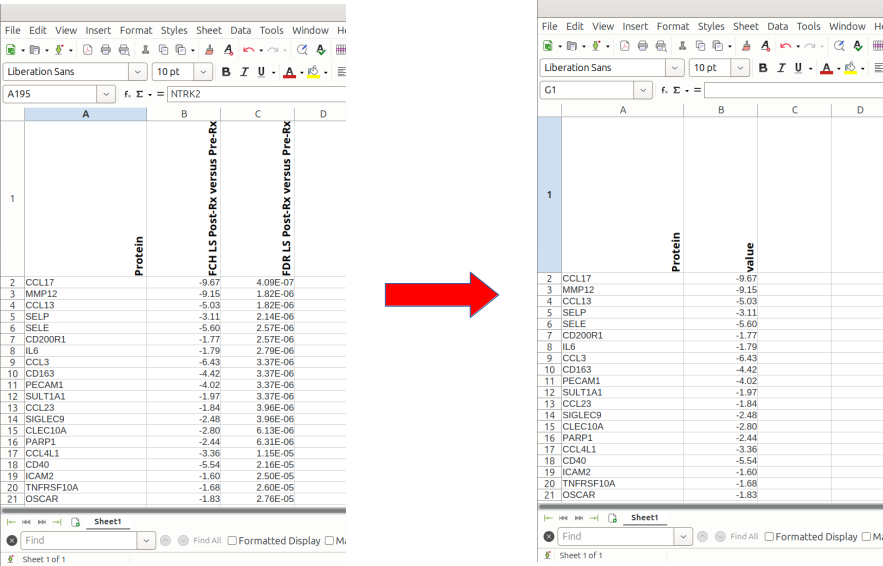Image resolution: width=883 pixels, height=566 pixels.
Task: Click Spelling check icon in right window
Action: (858, 45)
